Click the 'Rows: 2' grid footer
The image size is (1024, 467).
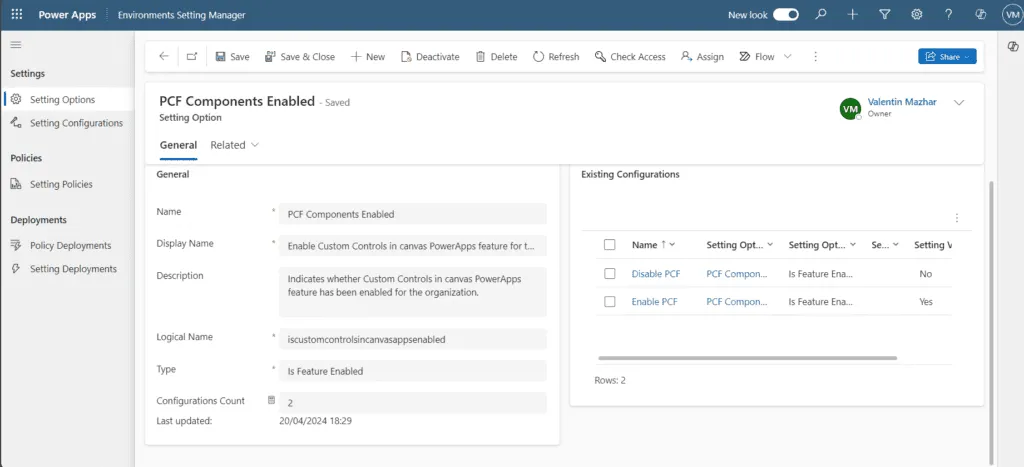click(x=610, y=380)
